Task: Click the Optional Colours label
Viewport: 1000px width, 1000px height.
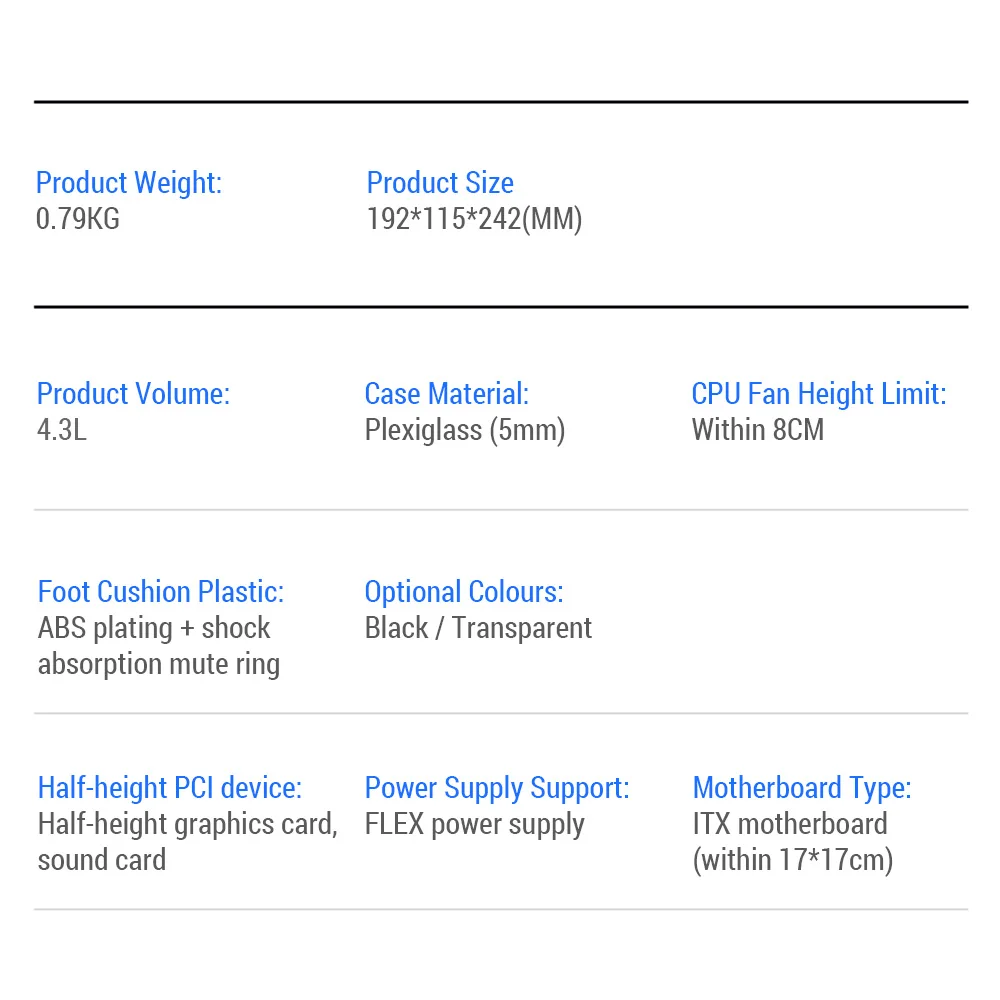Action: coord(464,592)
